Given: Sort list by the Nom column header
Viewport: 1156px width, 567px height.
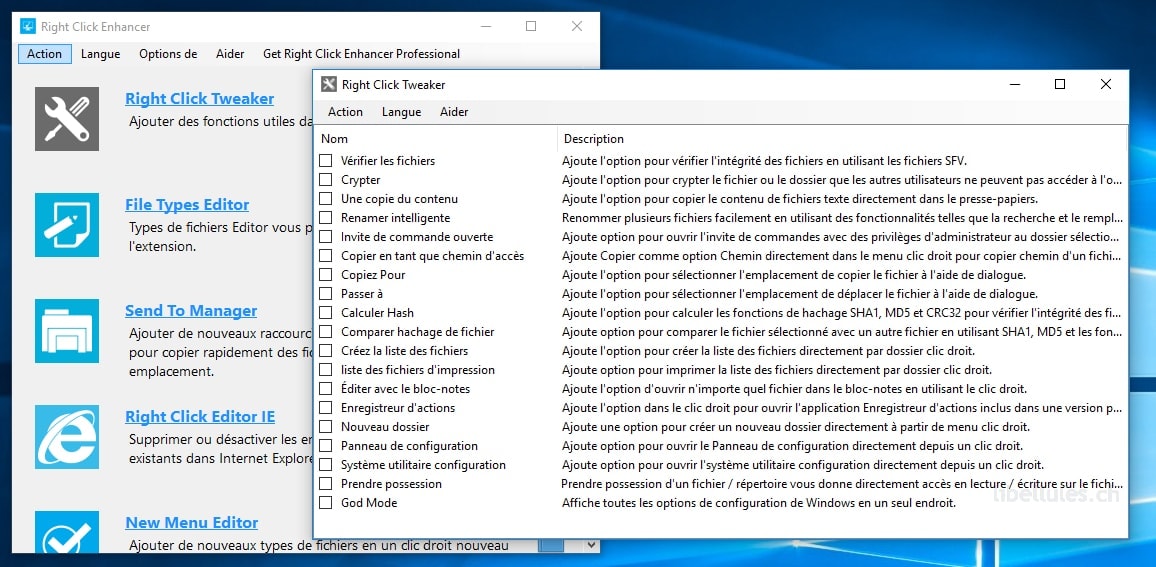Looking at the screenshot, I should click(436, 139).
